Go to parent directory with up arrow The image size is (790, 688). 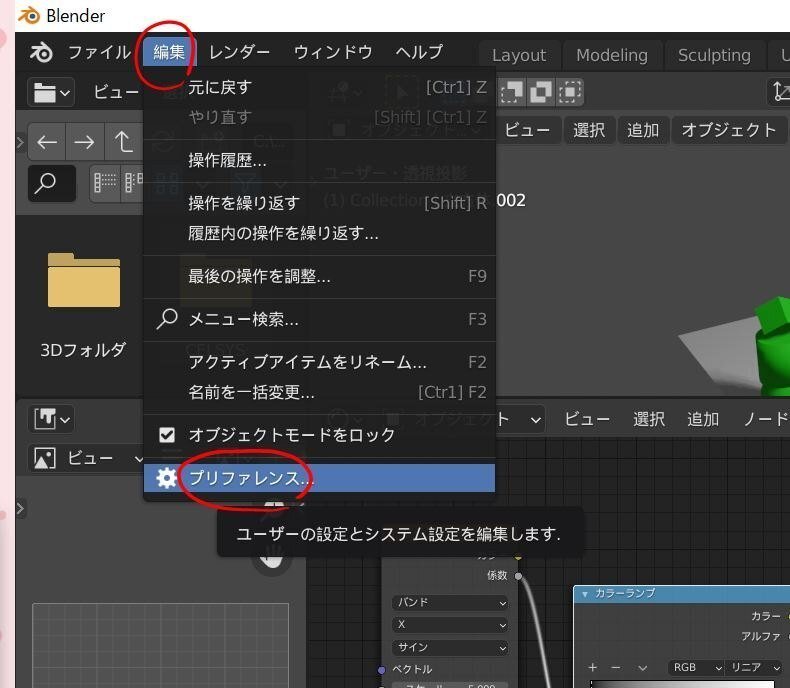point(123,142)
